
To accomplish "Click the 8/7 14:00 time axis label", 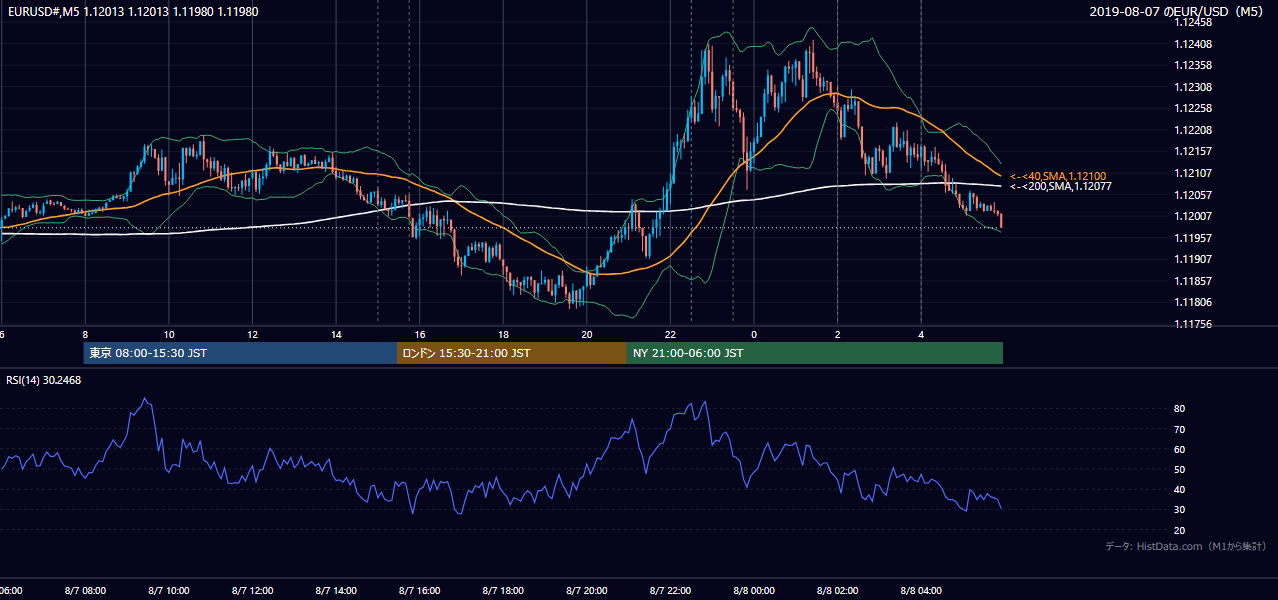I will [x=336, y=590].
